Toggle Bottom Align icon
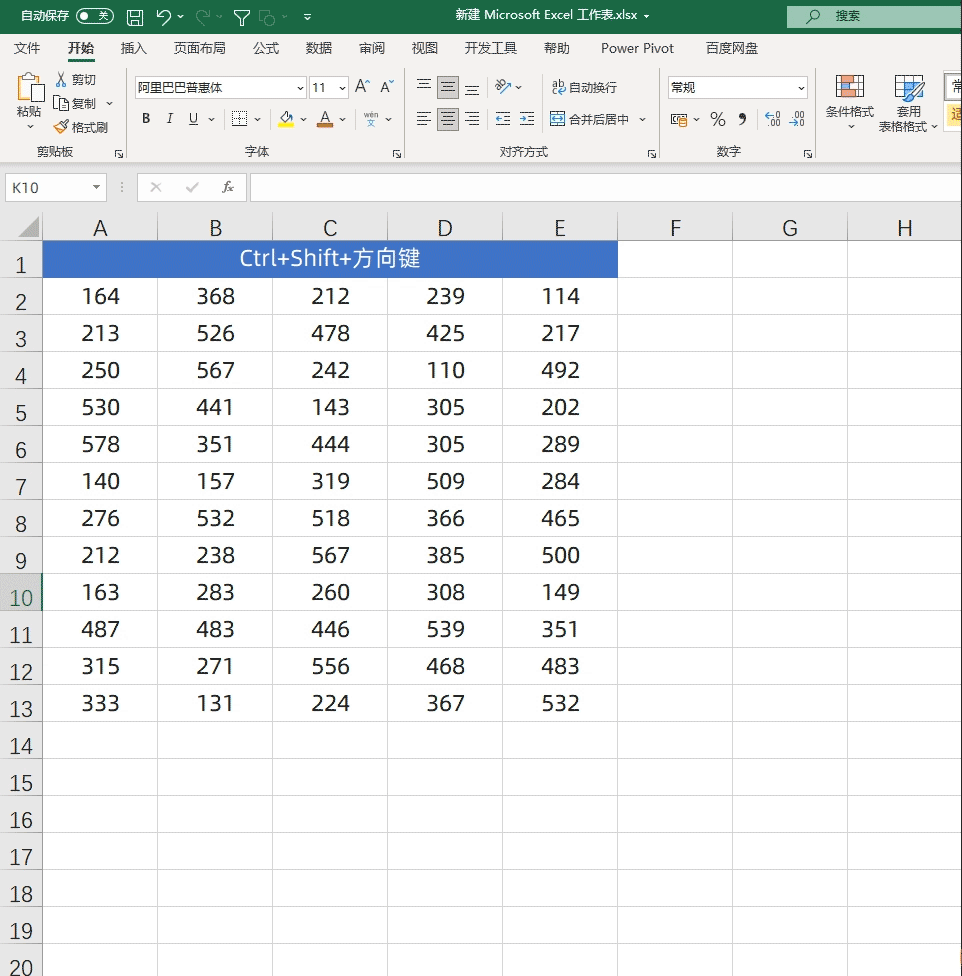The height and width of the screenshot is (976, 962). (472, 88)
